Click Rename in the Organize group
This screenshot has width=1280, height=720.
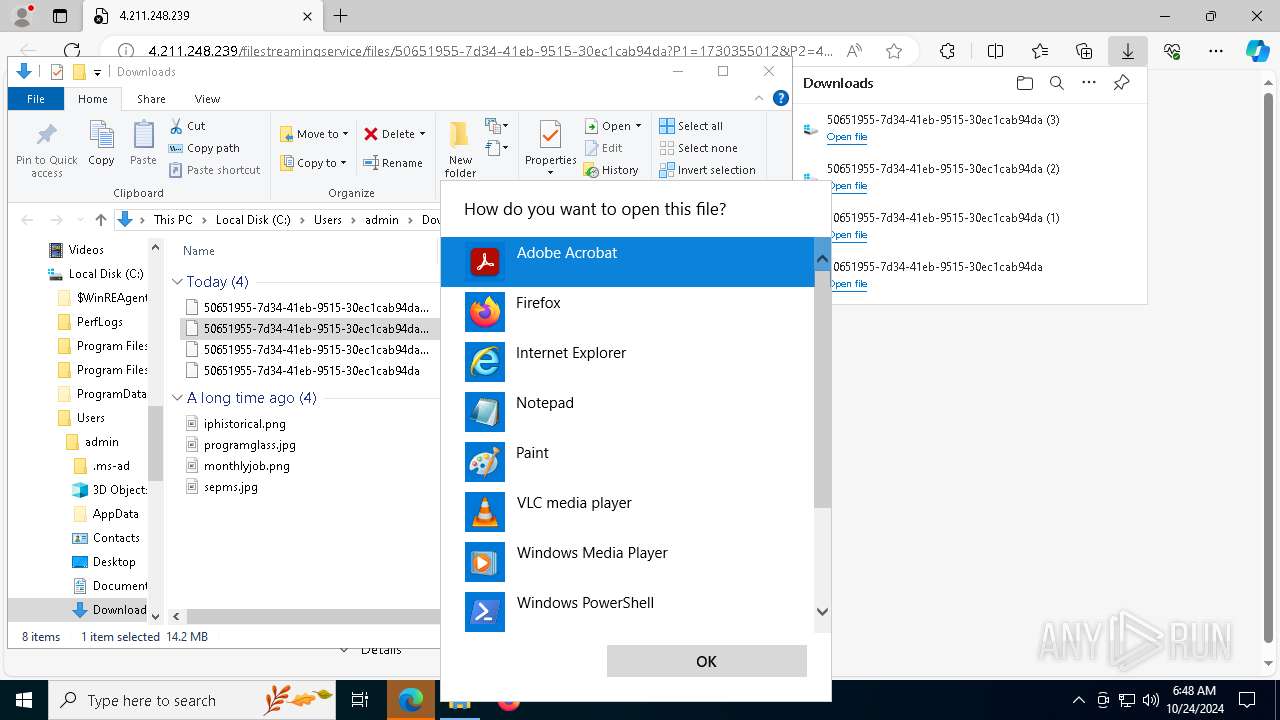(393, 163)
